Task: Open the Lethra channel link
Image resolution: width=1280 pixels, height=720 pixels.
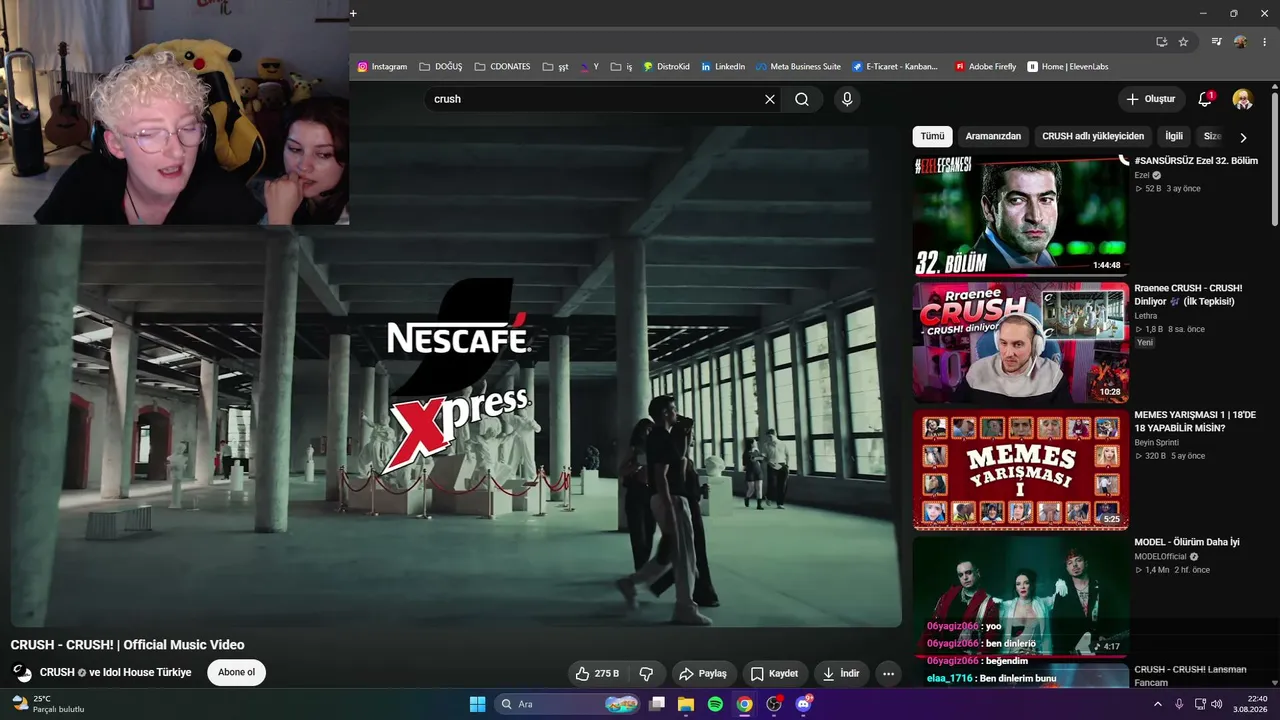Action: [x=1145, y=316]
